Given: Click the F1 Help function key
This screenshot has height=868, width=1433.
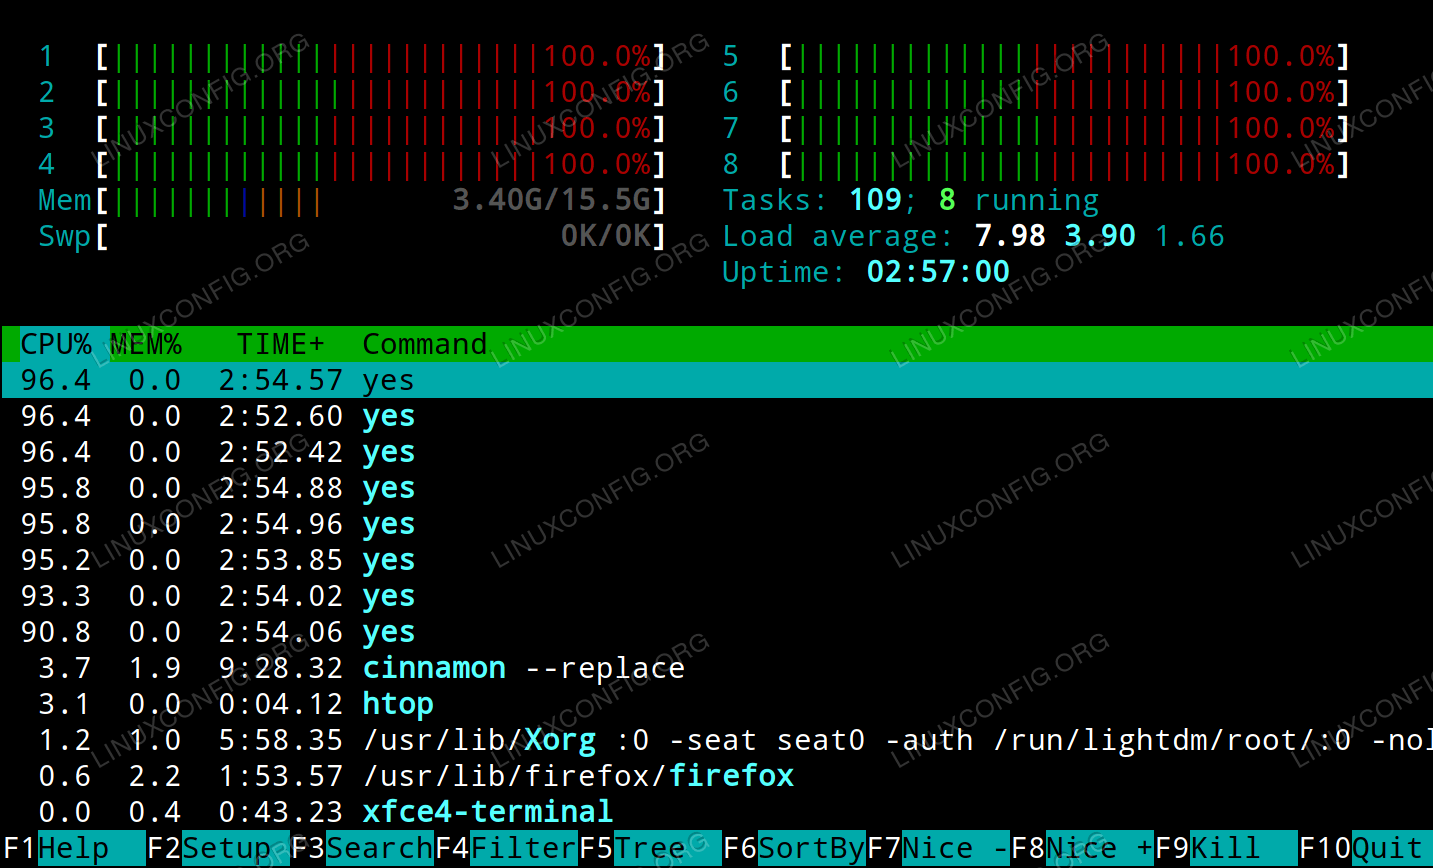Looking at the screenshot, I should click(x=73, y=849).
